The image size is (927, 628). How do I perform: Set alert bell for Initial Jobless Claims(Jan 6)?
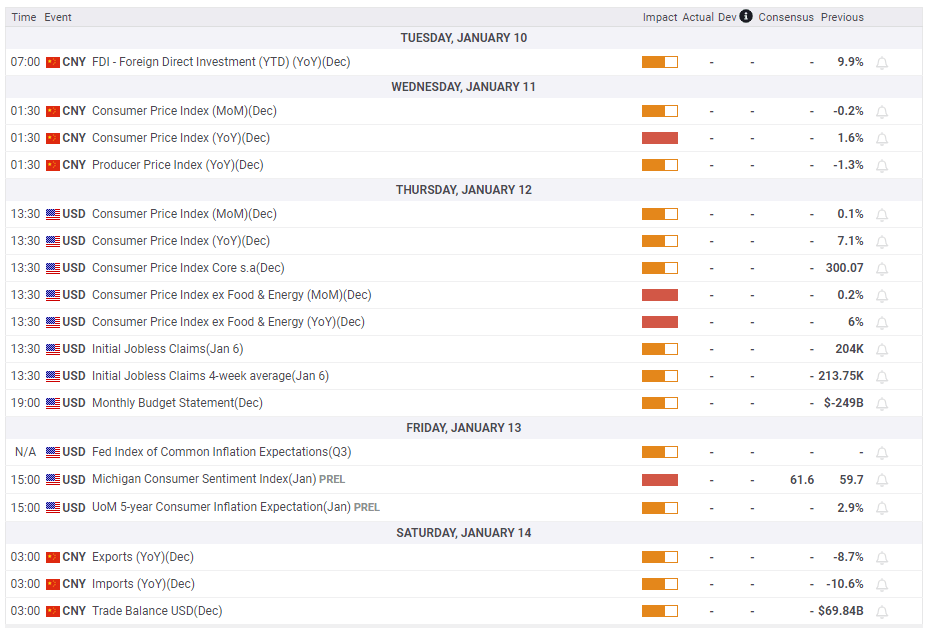[x=881, y=350]
